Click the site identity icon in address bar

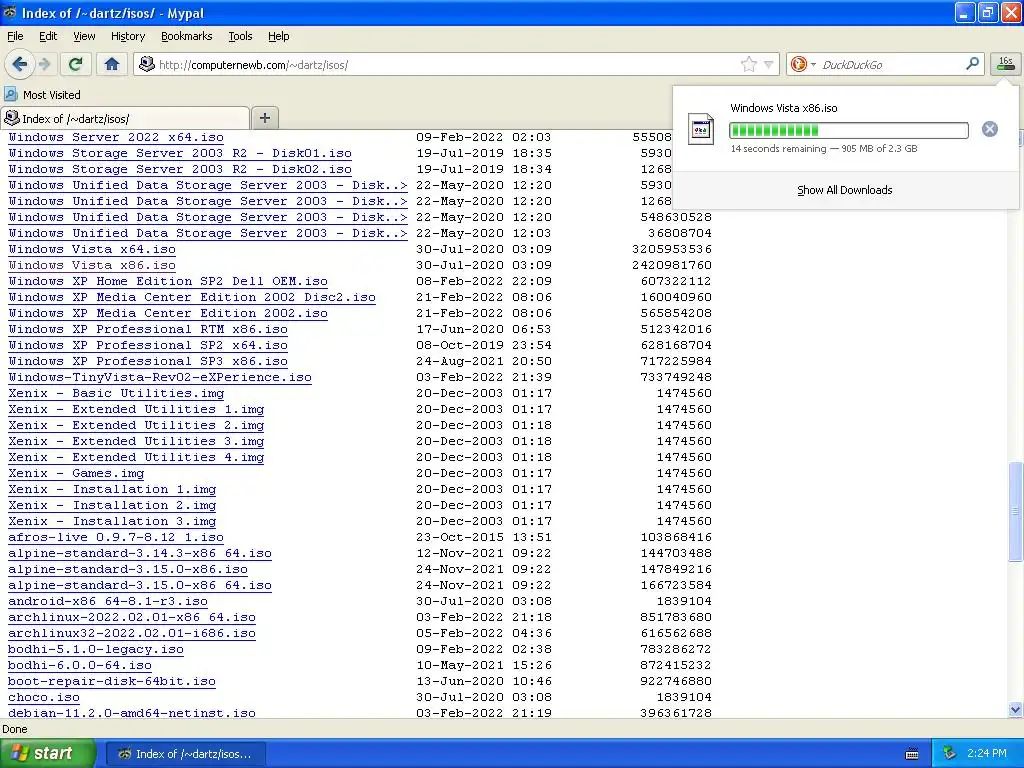tap(147, 64)
